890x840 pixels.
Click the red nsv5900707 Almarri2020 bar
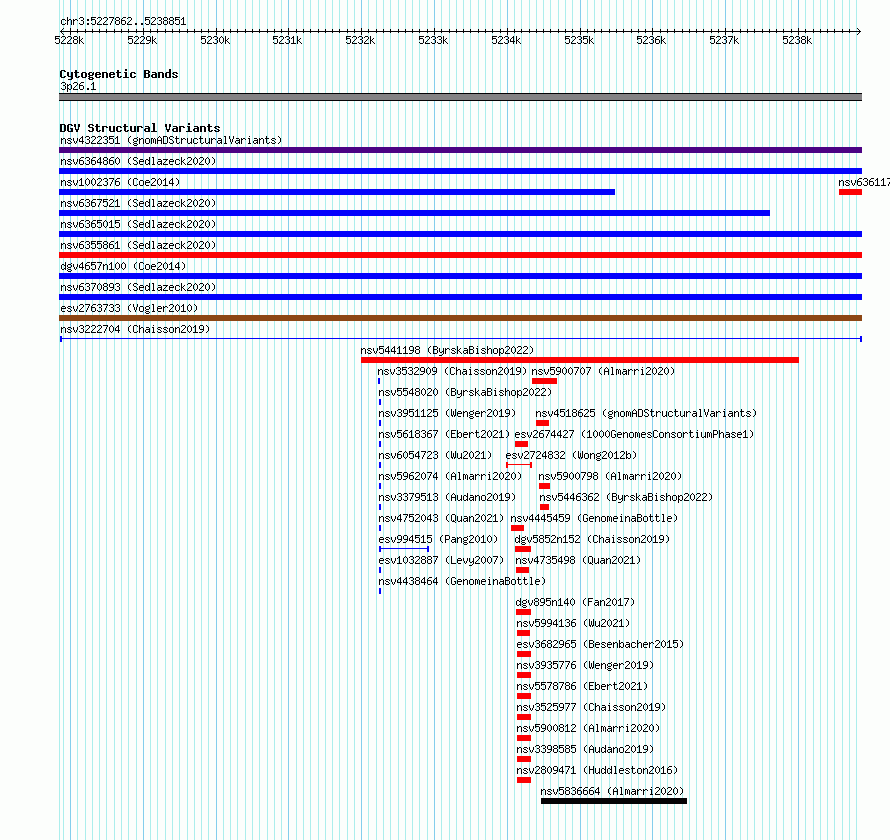pyautogui.click(x=544, y=381)
